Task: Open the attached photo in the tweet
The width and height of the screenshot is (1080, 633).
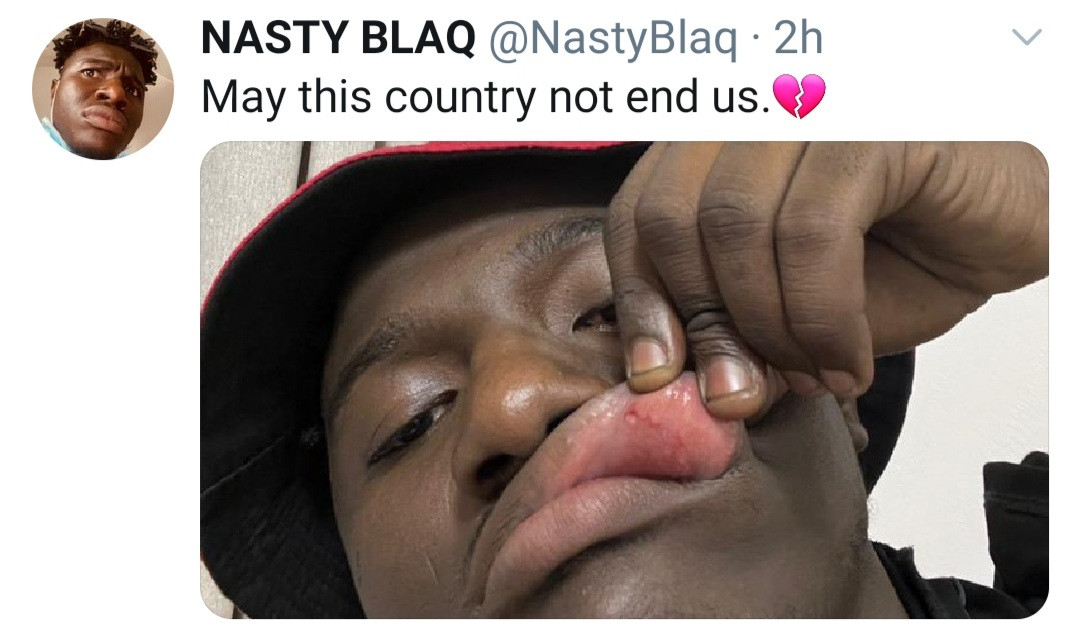Action: [624, 380]
